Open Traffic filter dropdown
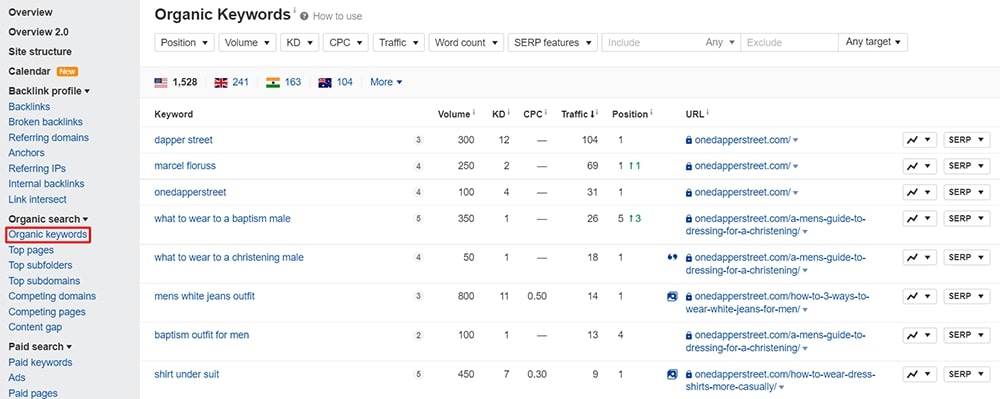 399,43
